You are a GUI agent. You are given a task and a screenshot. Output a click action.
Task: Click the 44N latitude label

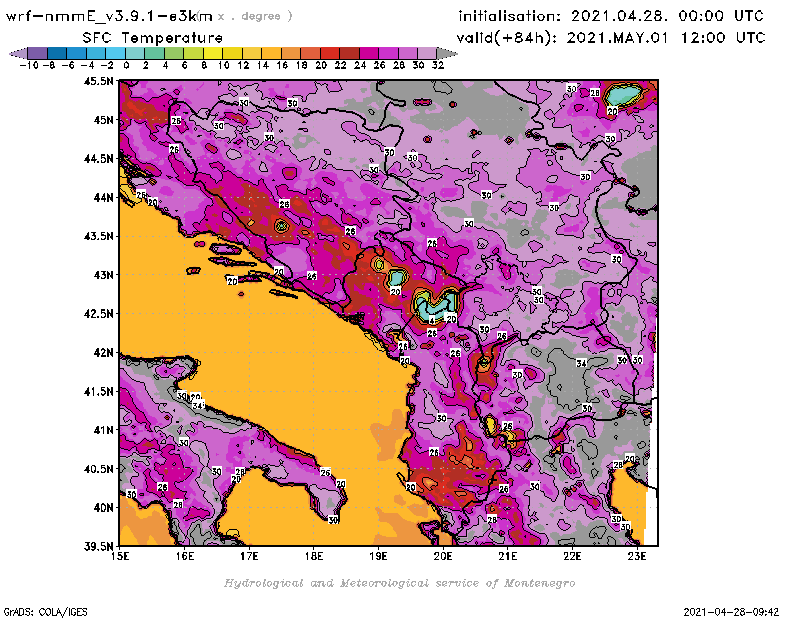(103, 197)
